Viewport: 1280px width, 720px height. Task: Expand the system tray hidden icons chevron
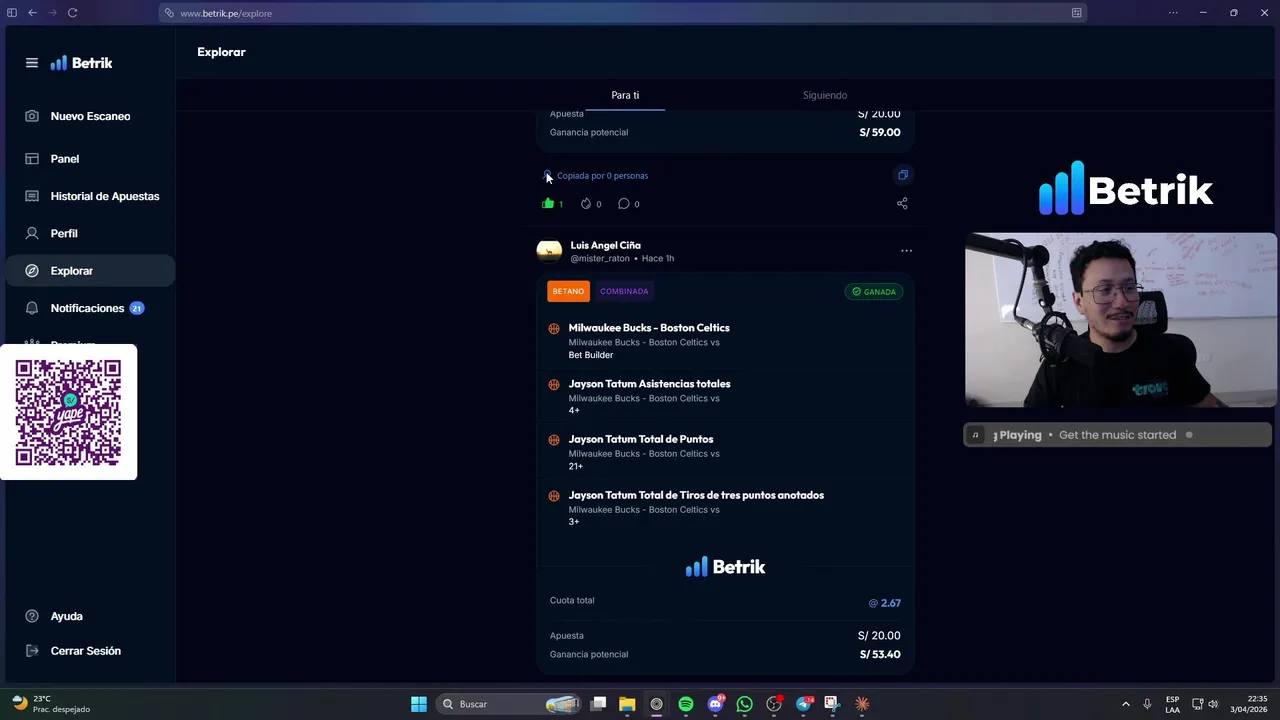[x=1125, y=704]
